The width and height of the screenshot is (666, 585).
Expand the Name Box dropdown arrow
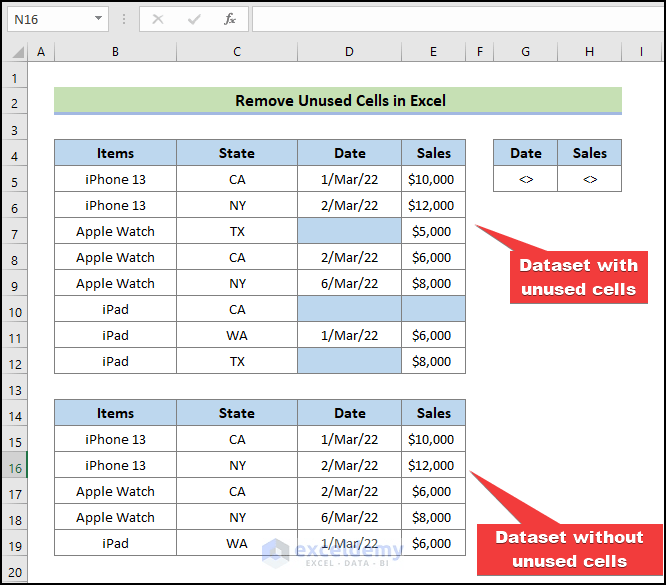tap(98, 18)
